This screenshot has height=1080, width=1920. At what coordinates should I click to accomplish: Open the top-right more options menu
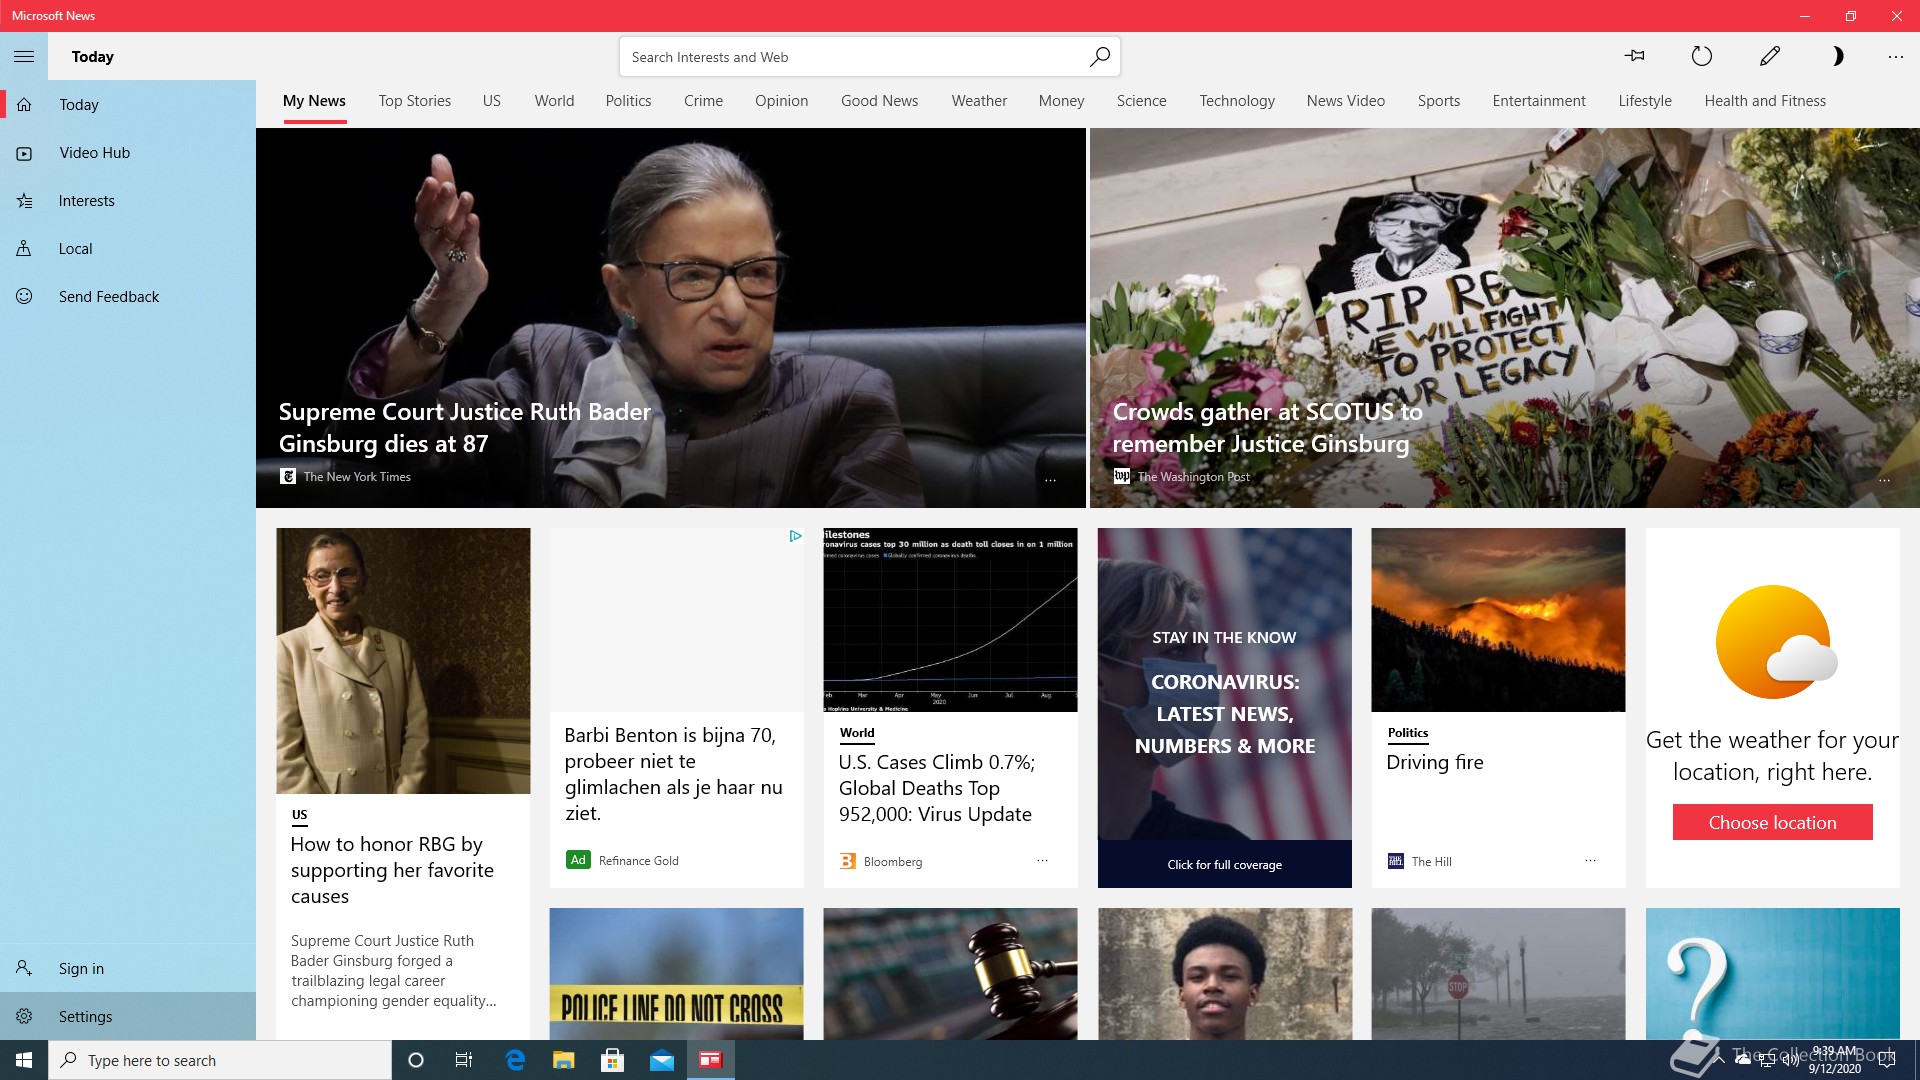pos(1895,57)
